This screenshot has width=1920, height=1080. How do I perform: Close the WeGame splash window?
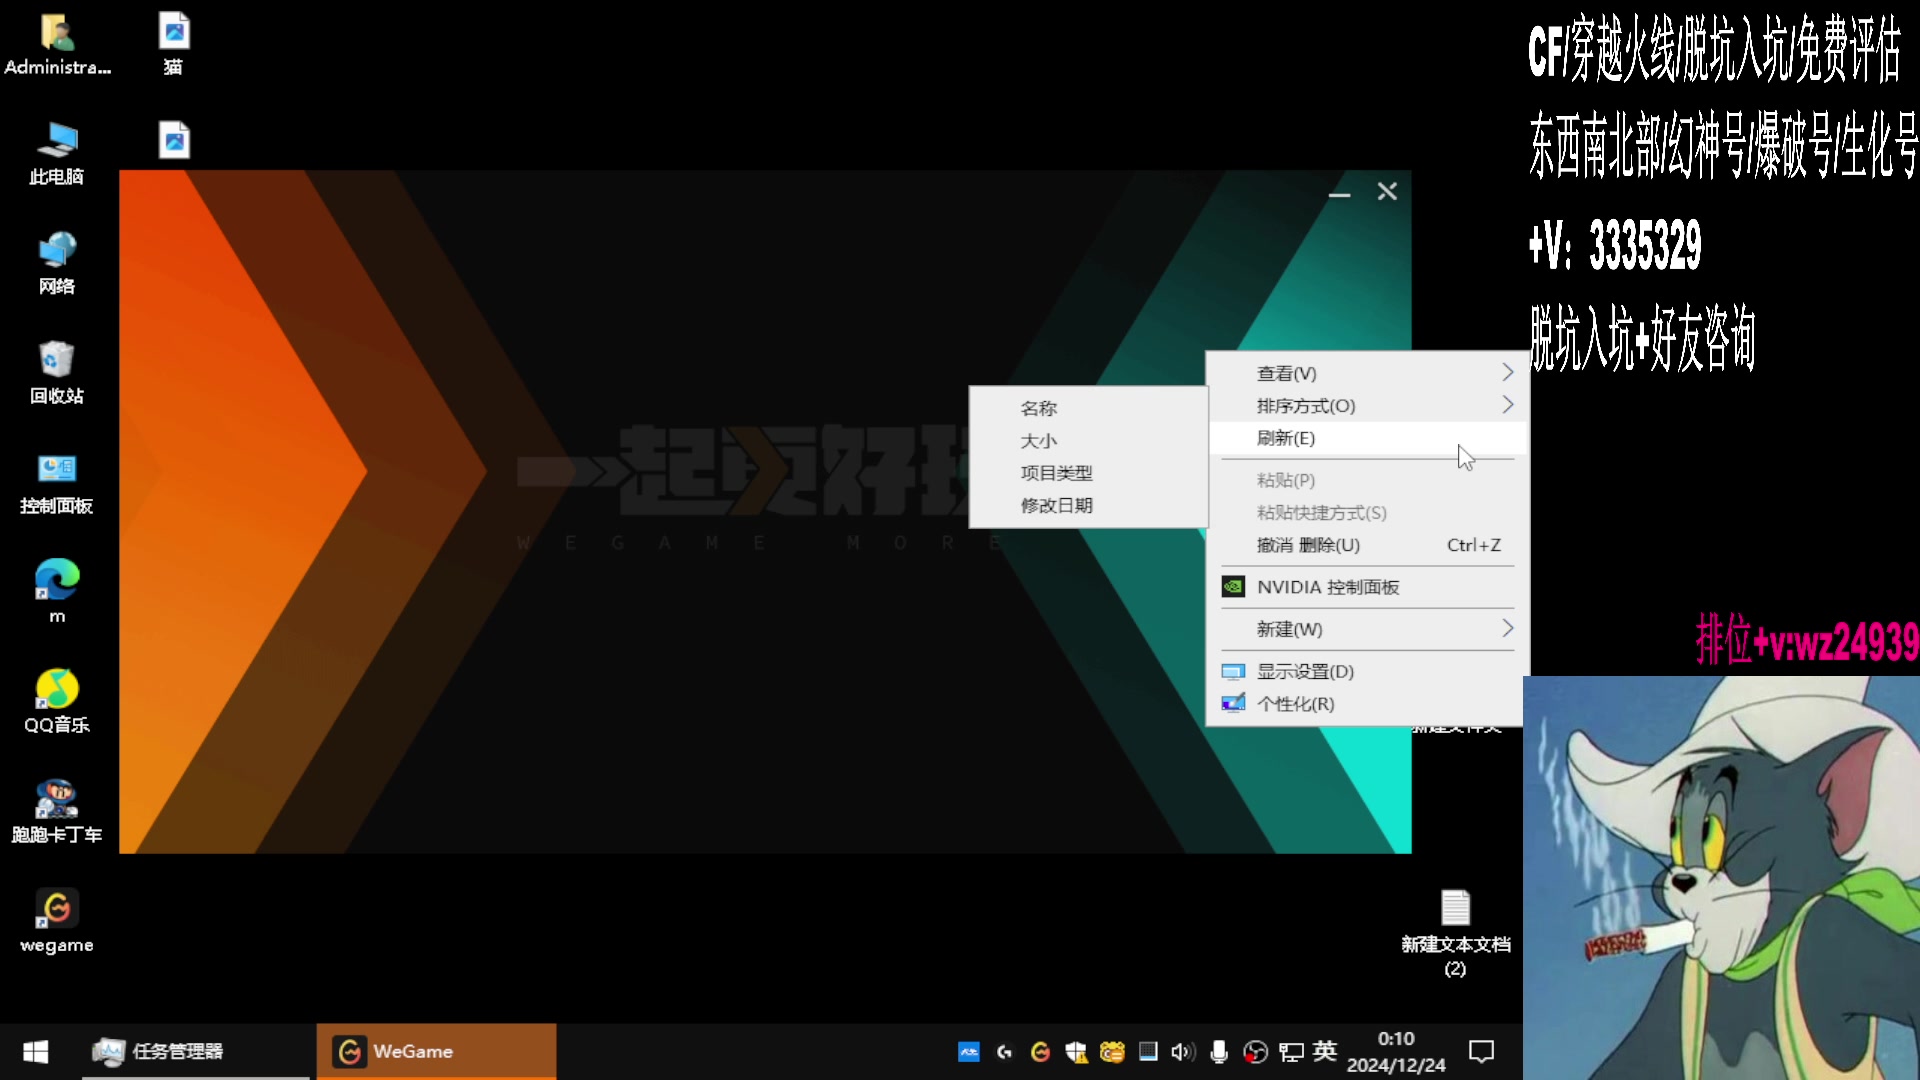click(x=1387, y=191)
